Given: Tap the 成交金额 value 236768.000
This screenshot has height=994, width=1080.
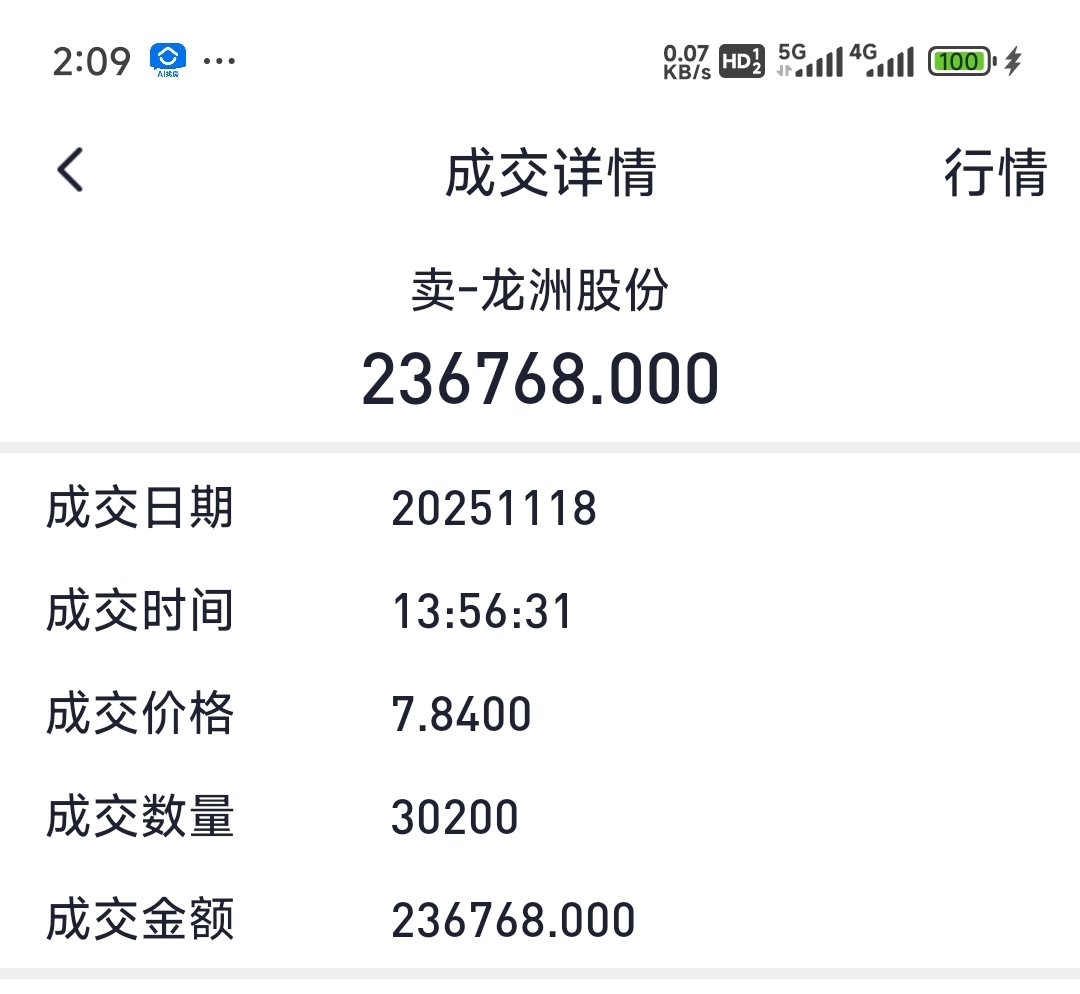Looking at the screenshot, I should pos(513,920).
